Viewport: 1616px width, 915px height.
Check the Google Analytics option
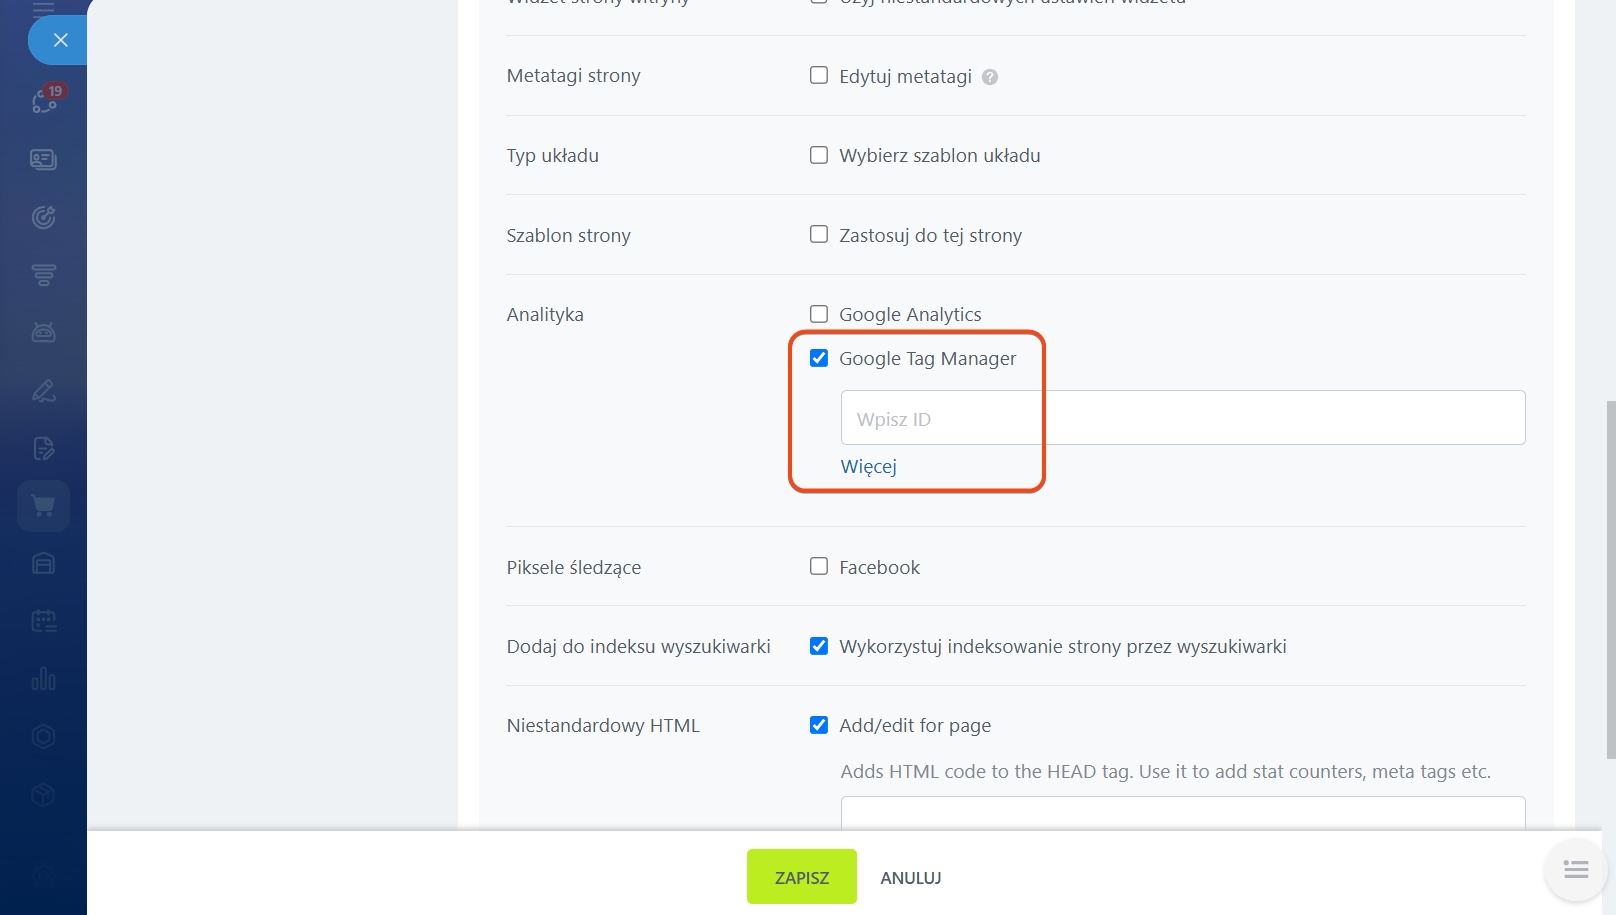[x=819, y=314]
